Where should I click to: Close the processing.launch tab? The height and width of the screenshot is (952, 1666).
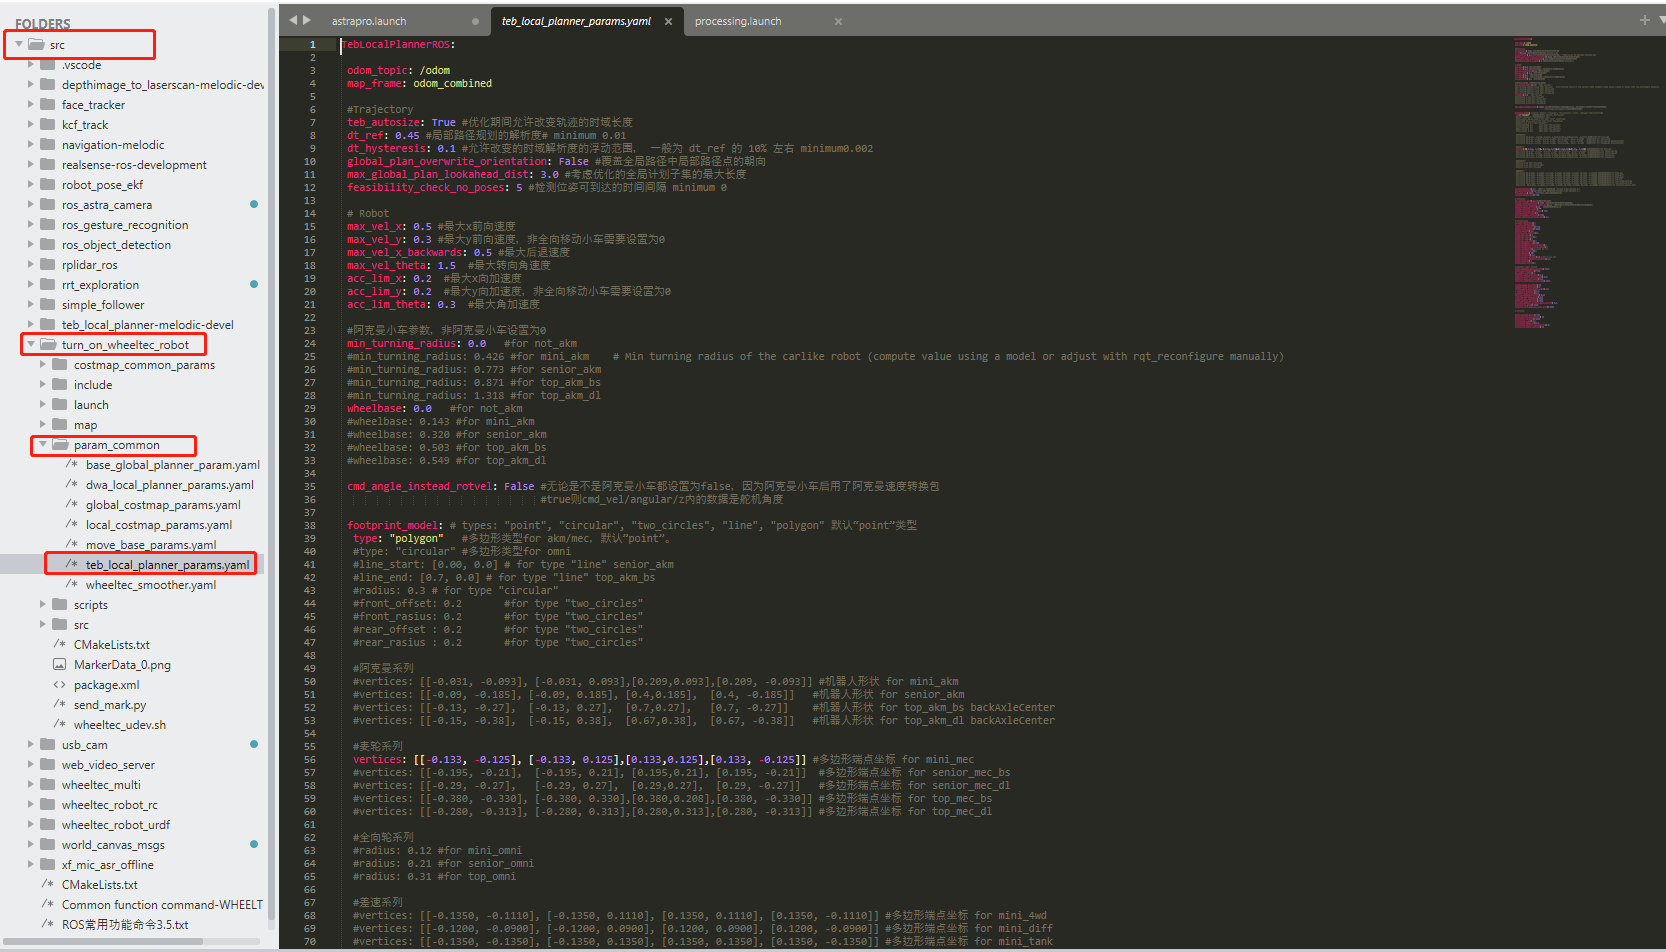[838, 21]
